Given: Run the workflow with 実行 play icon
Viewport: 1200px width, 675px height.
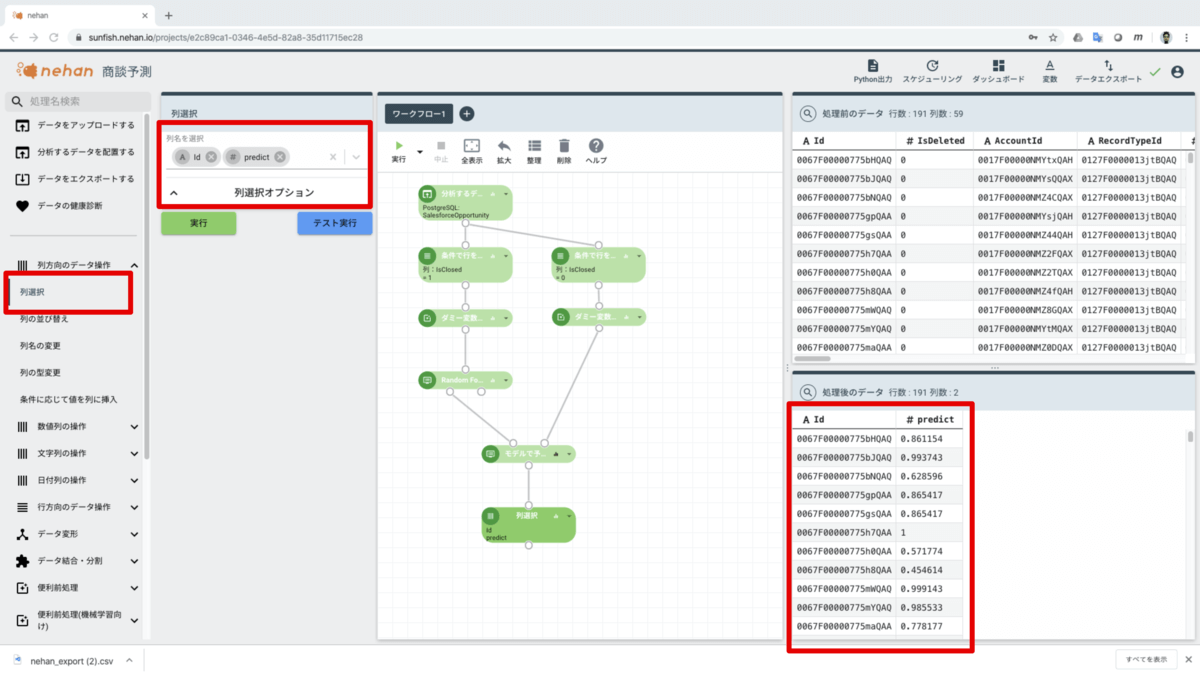Looking at the screenshot, I should 399,146.
